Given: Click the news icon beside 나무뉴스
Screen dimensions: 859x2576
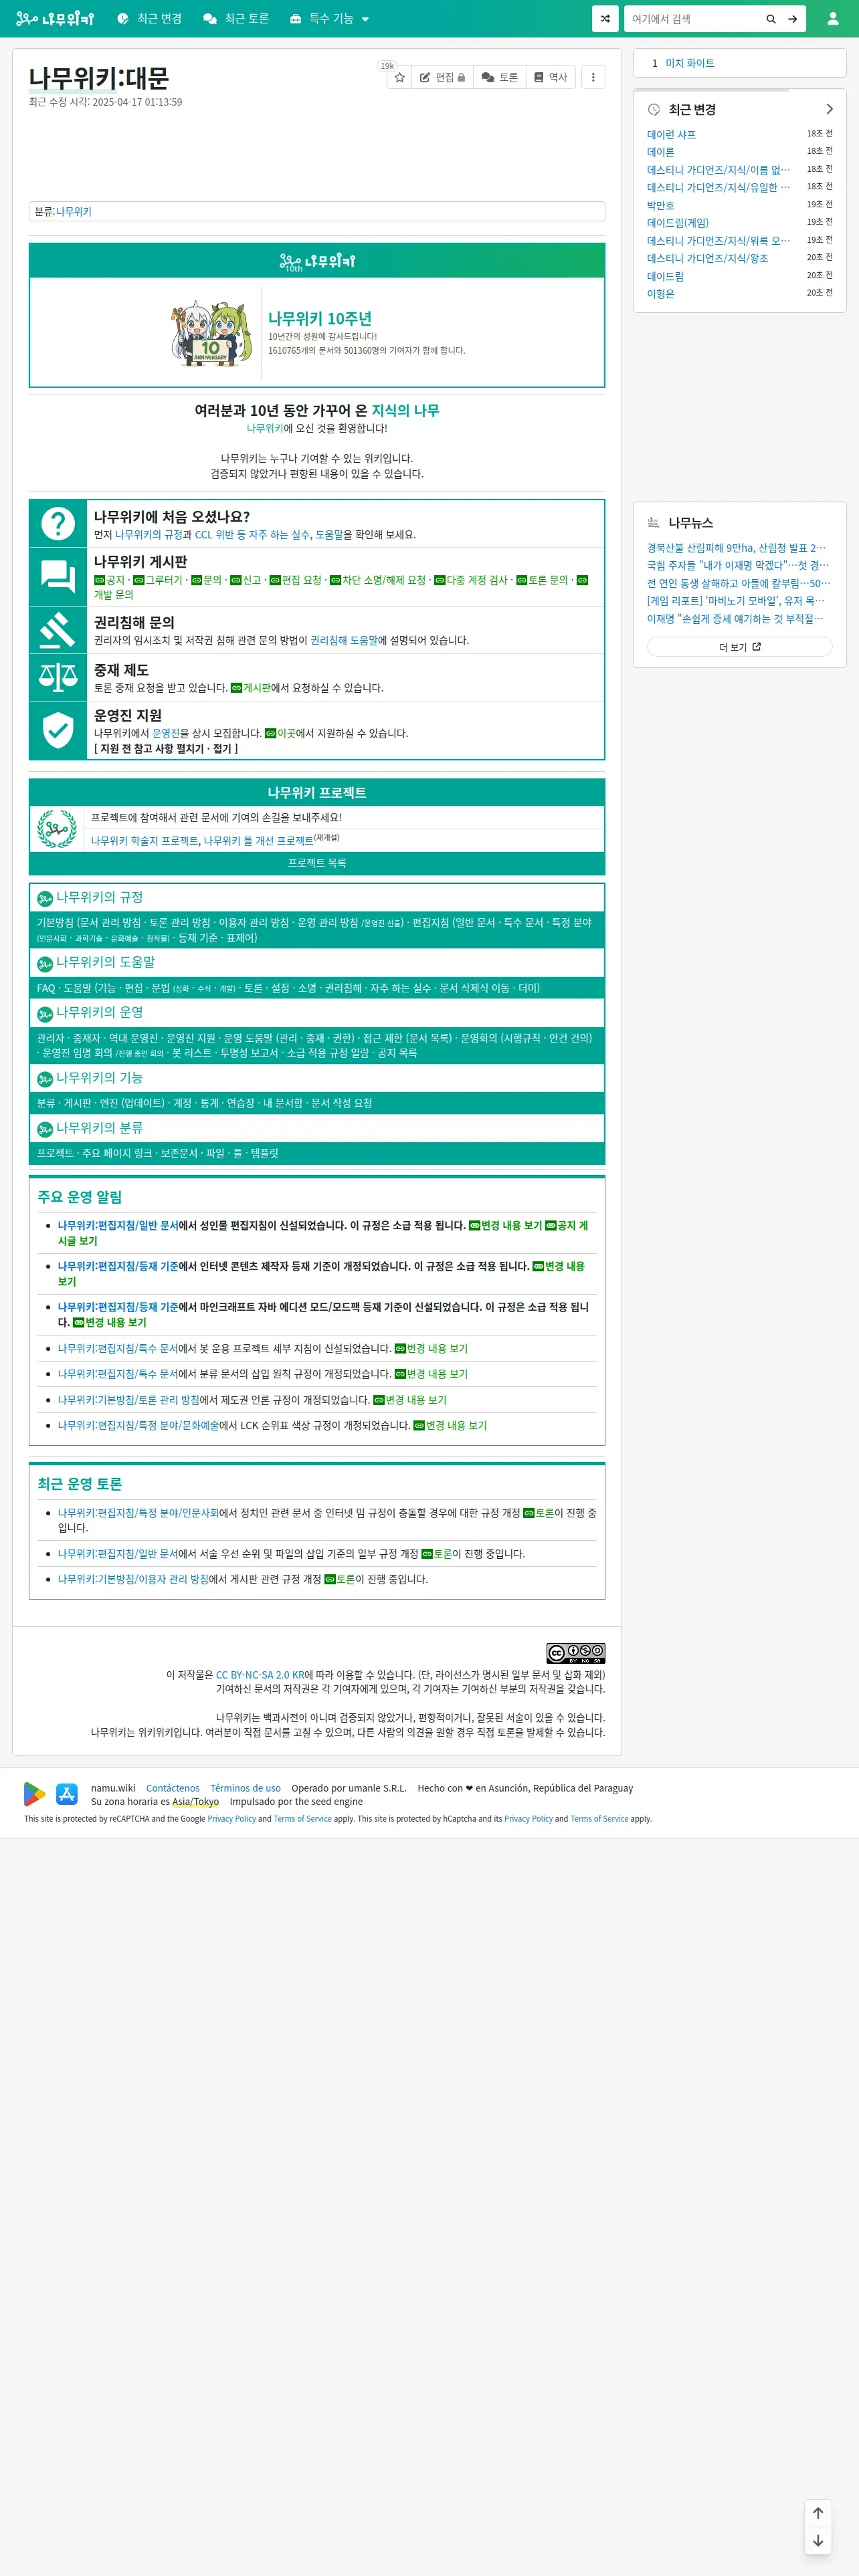Looking at the screenshot, I should click(654, 522).
